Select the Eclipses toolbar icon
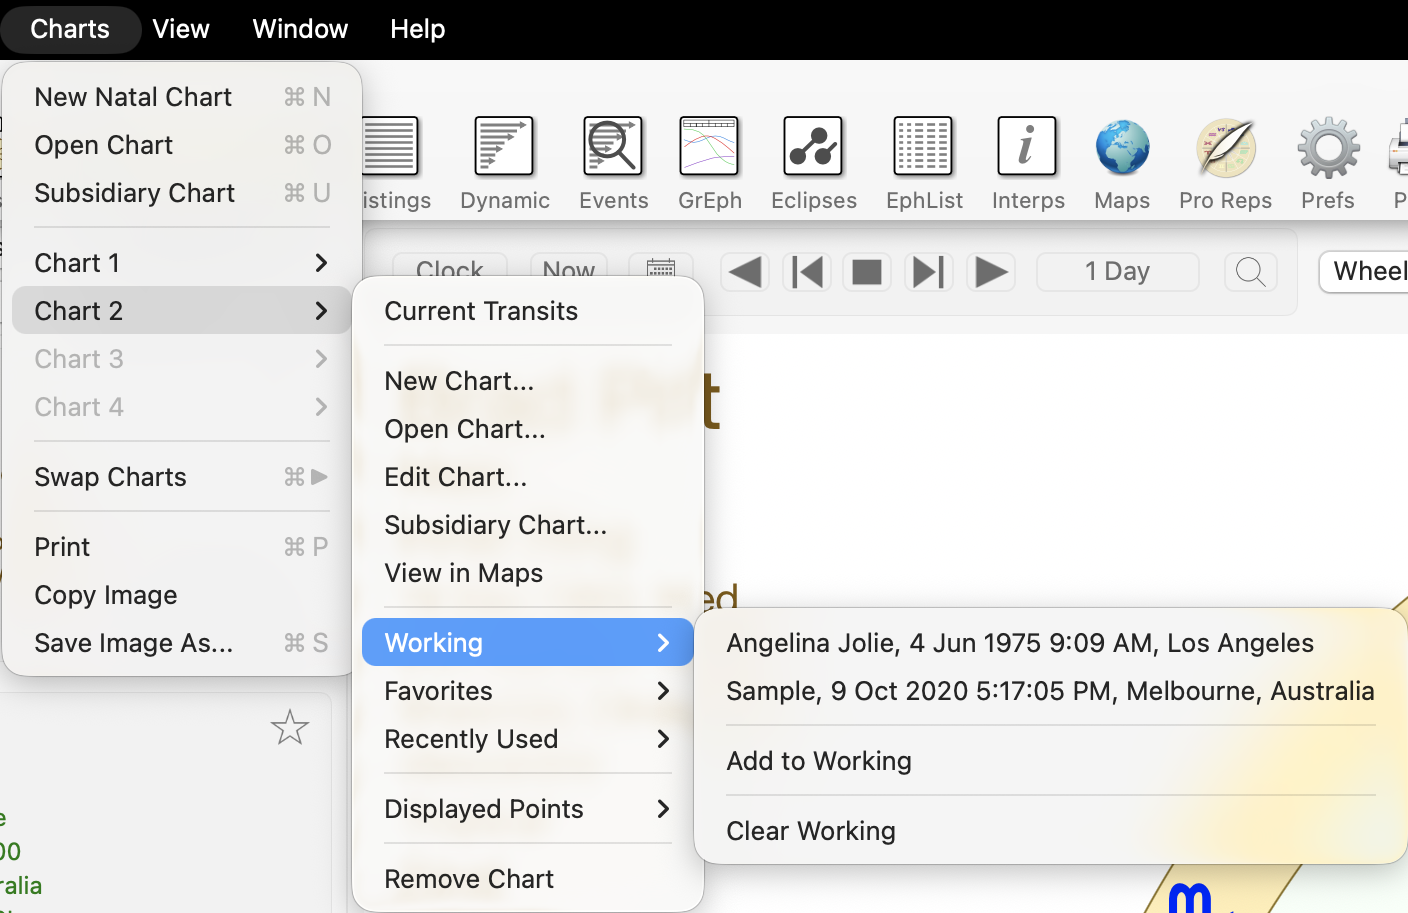This screenshot has height=913, width=1408. tap(813, 146)
